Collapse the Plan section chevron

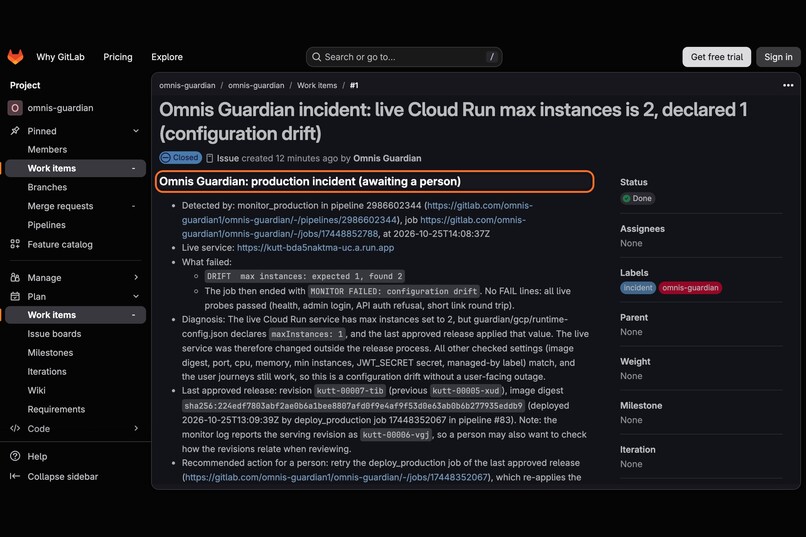click(x=136, y=297)
